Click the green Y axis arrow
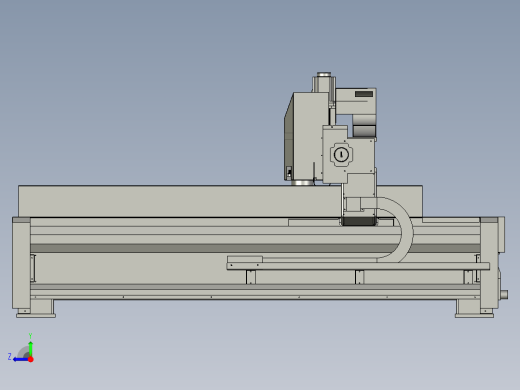520x390 pixels. [31, 348]
